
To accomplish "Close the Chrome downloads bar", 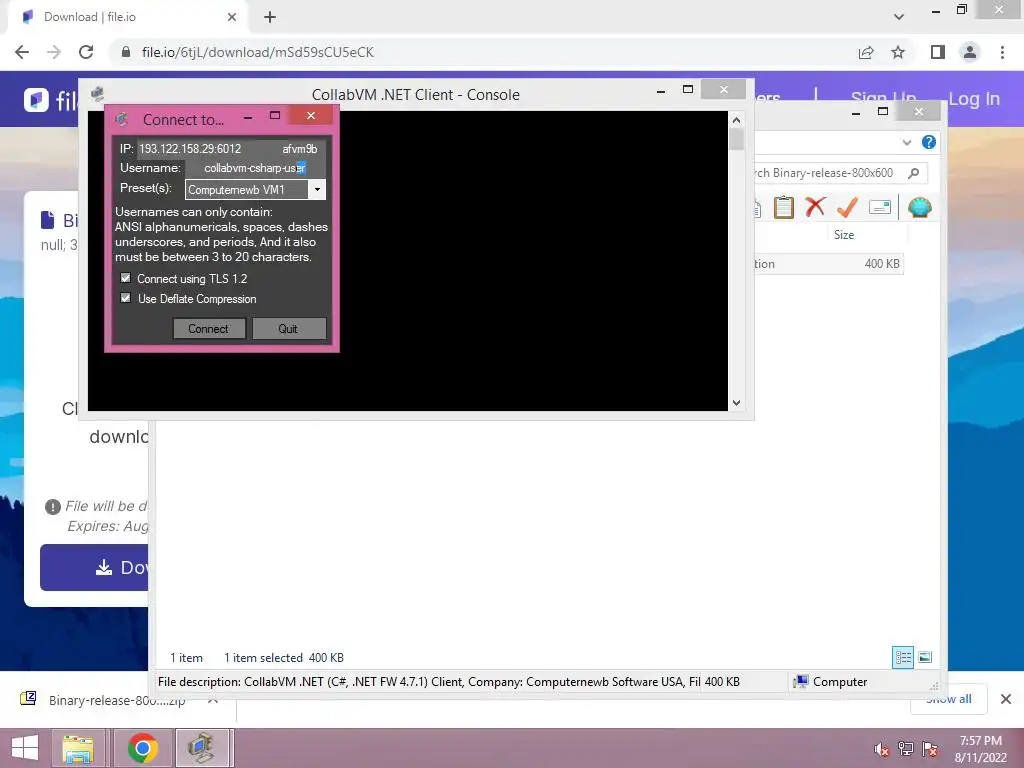I will pos(1006,699).
